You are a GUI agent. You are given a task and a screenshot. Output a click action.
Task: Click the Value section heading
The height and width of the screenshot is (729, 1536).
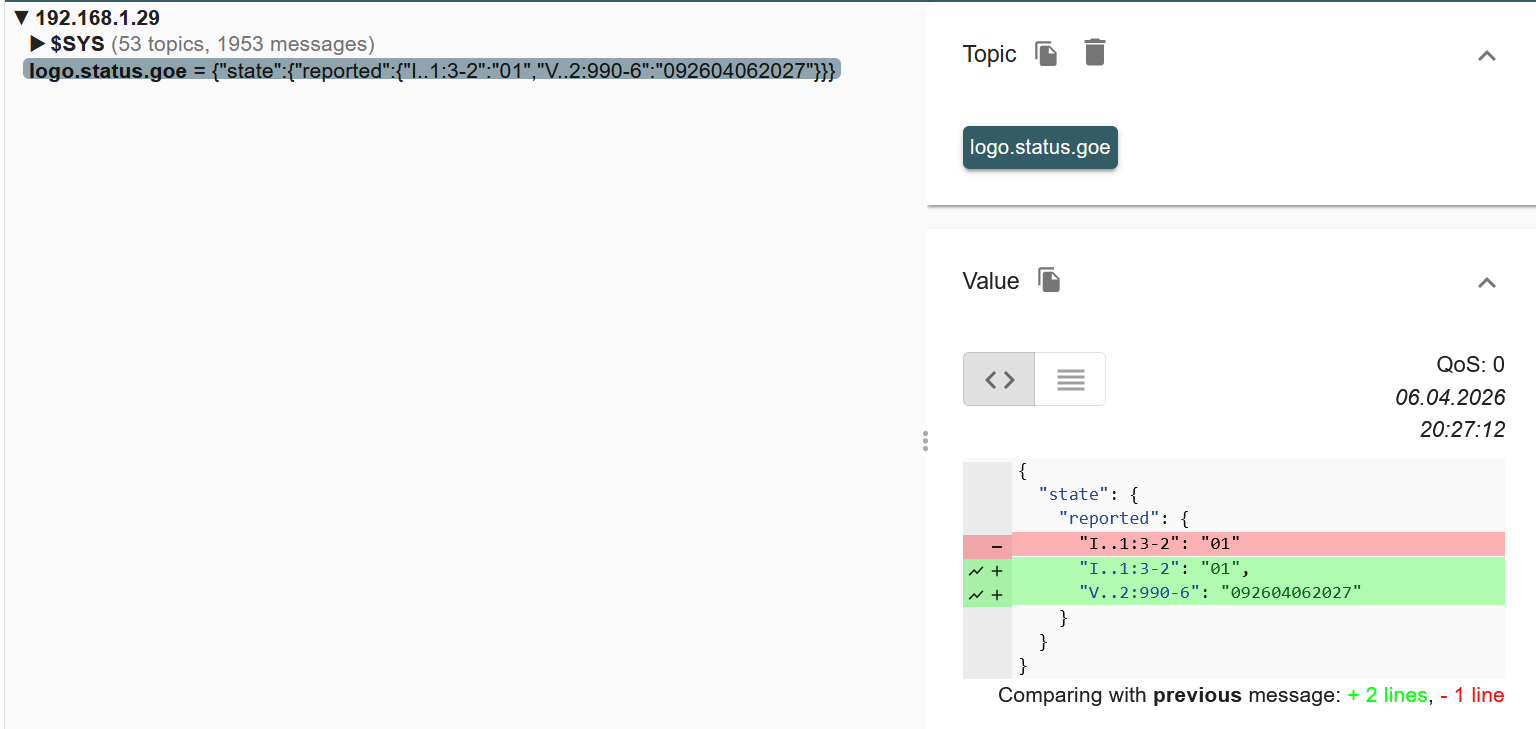[990, 282]
